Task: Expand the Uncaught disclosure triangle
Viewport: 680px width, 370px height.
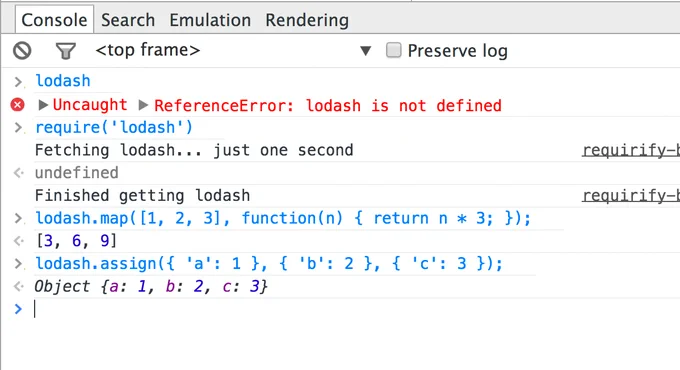Action: [x=43, y=105]
